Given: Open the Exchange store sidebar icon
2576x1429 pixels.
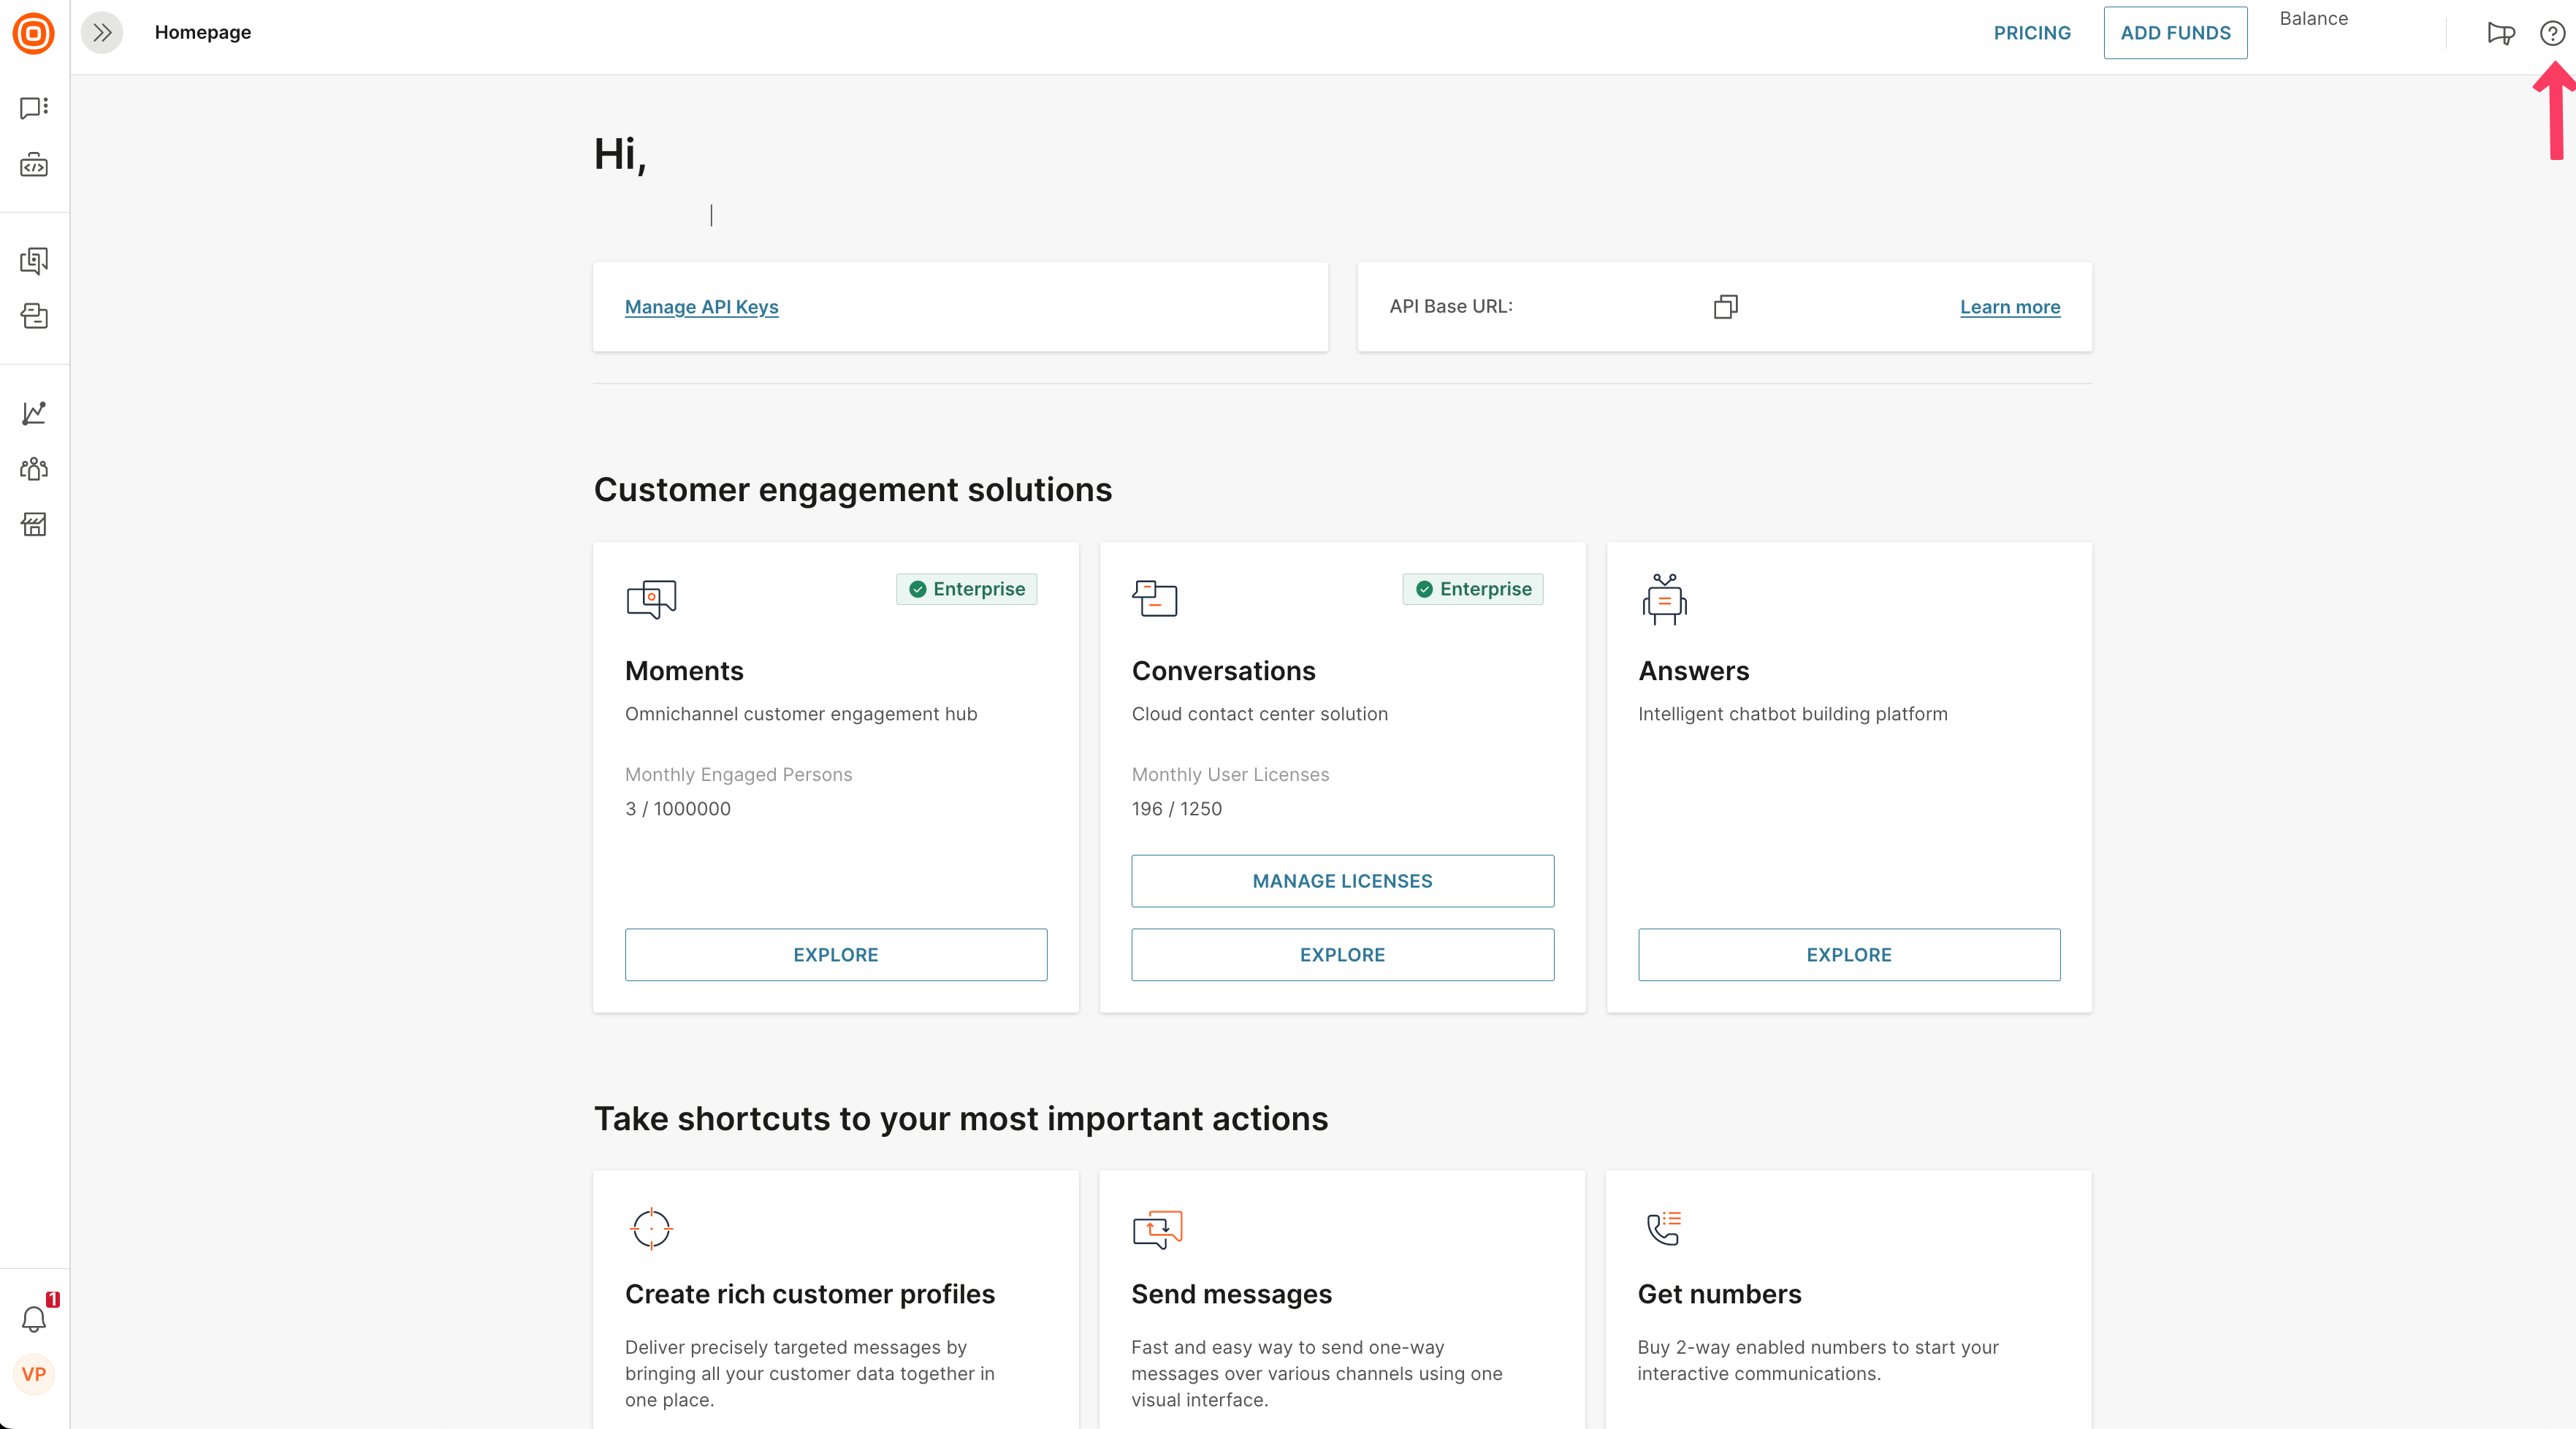Looking at the screenshot, I should [34, 525].
